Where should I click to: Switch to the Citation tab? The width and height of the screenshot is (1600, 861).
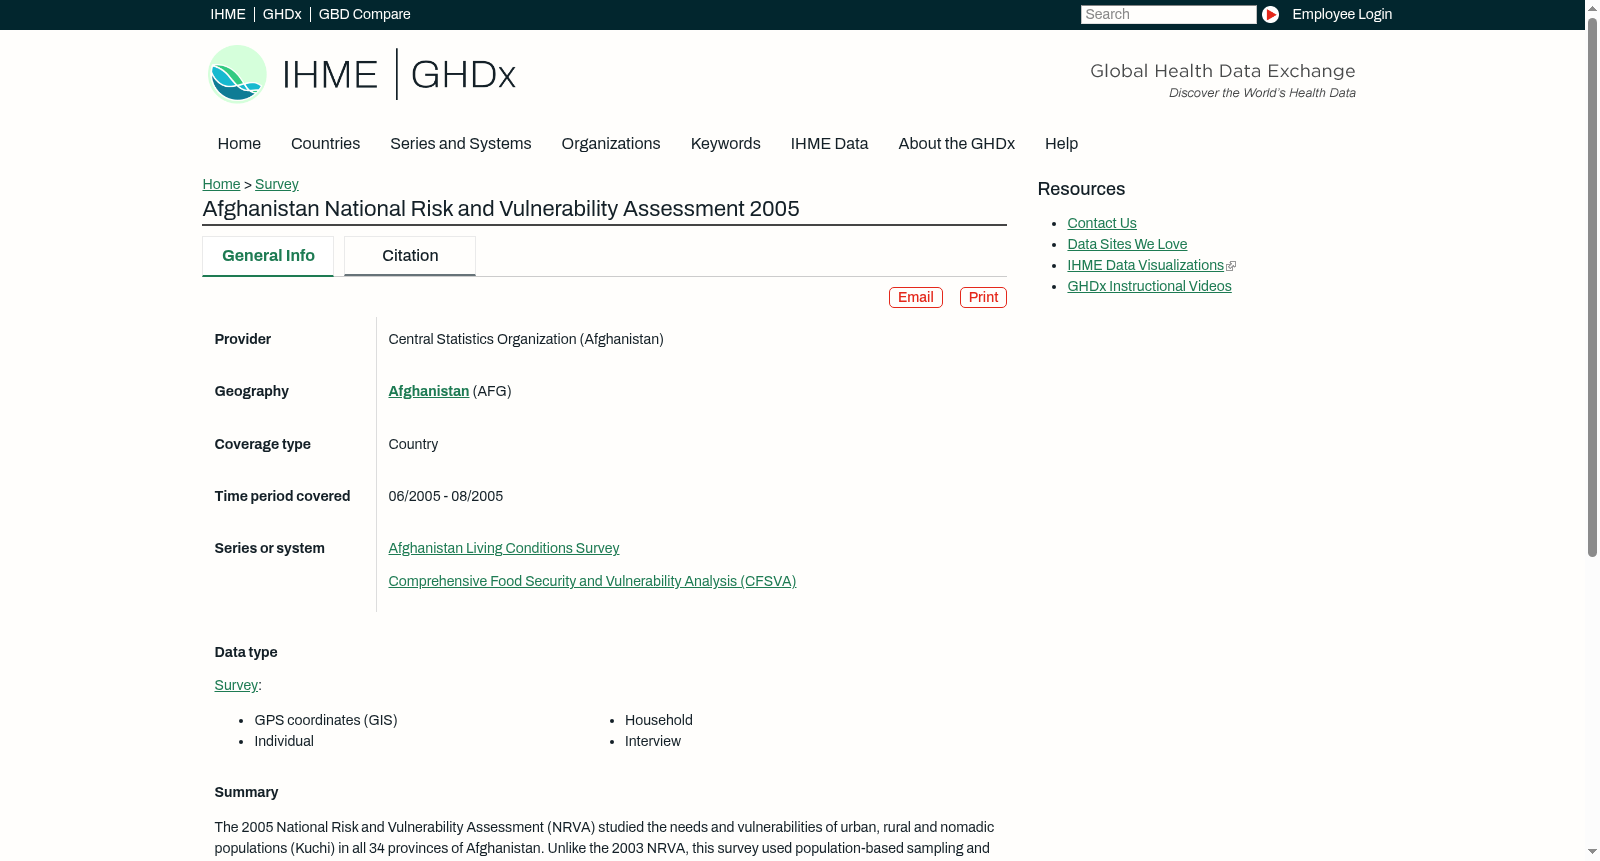(x=410, y=256)
